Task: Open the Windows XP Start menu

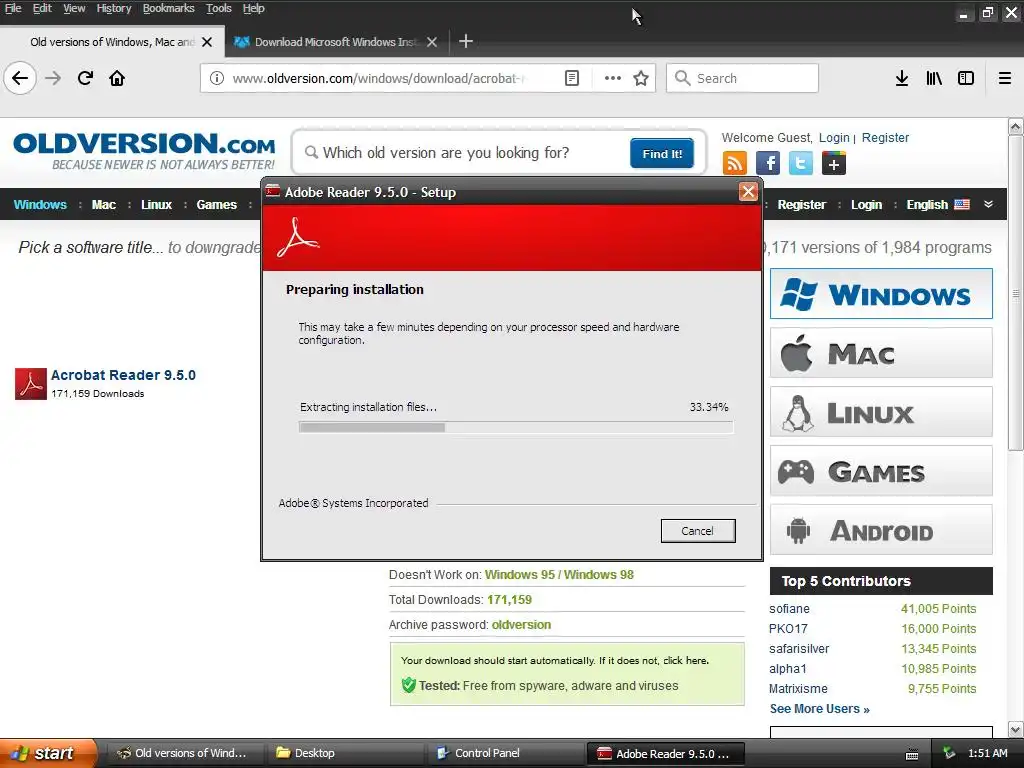Action: [x=48, y=753]
